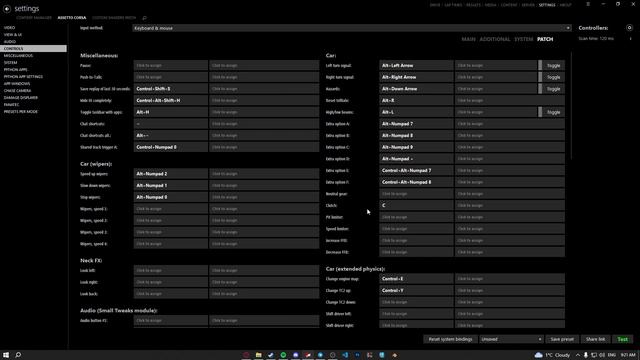Click the Share link button
The height and width of the screenshot is (360, 640).
click(596, 339)
